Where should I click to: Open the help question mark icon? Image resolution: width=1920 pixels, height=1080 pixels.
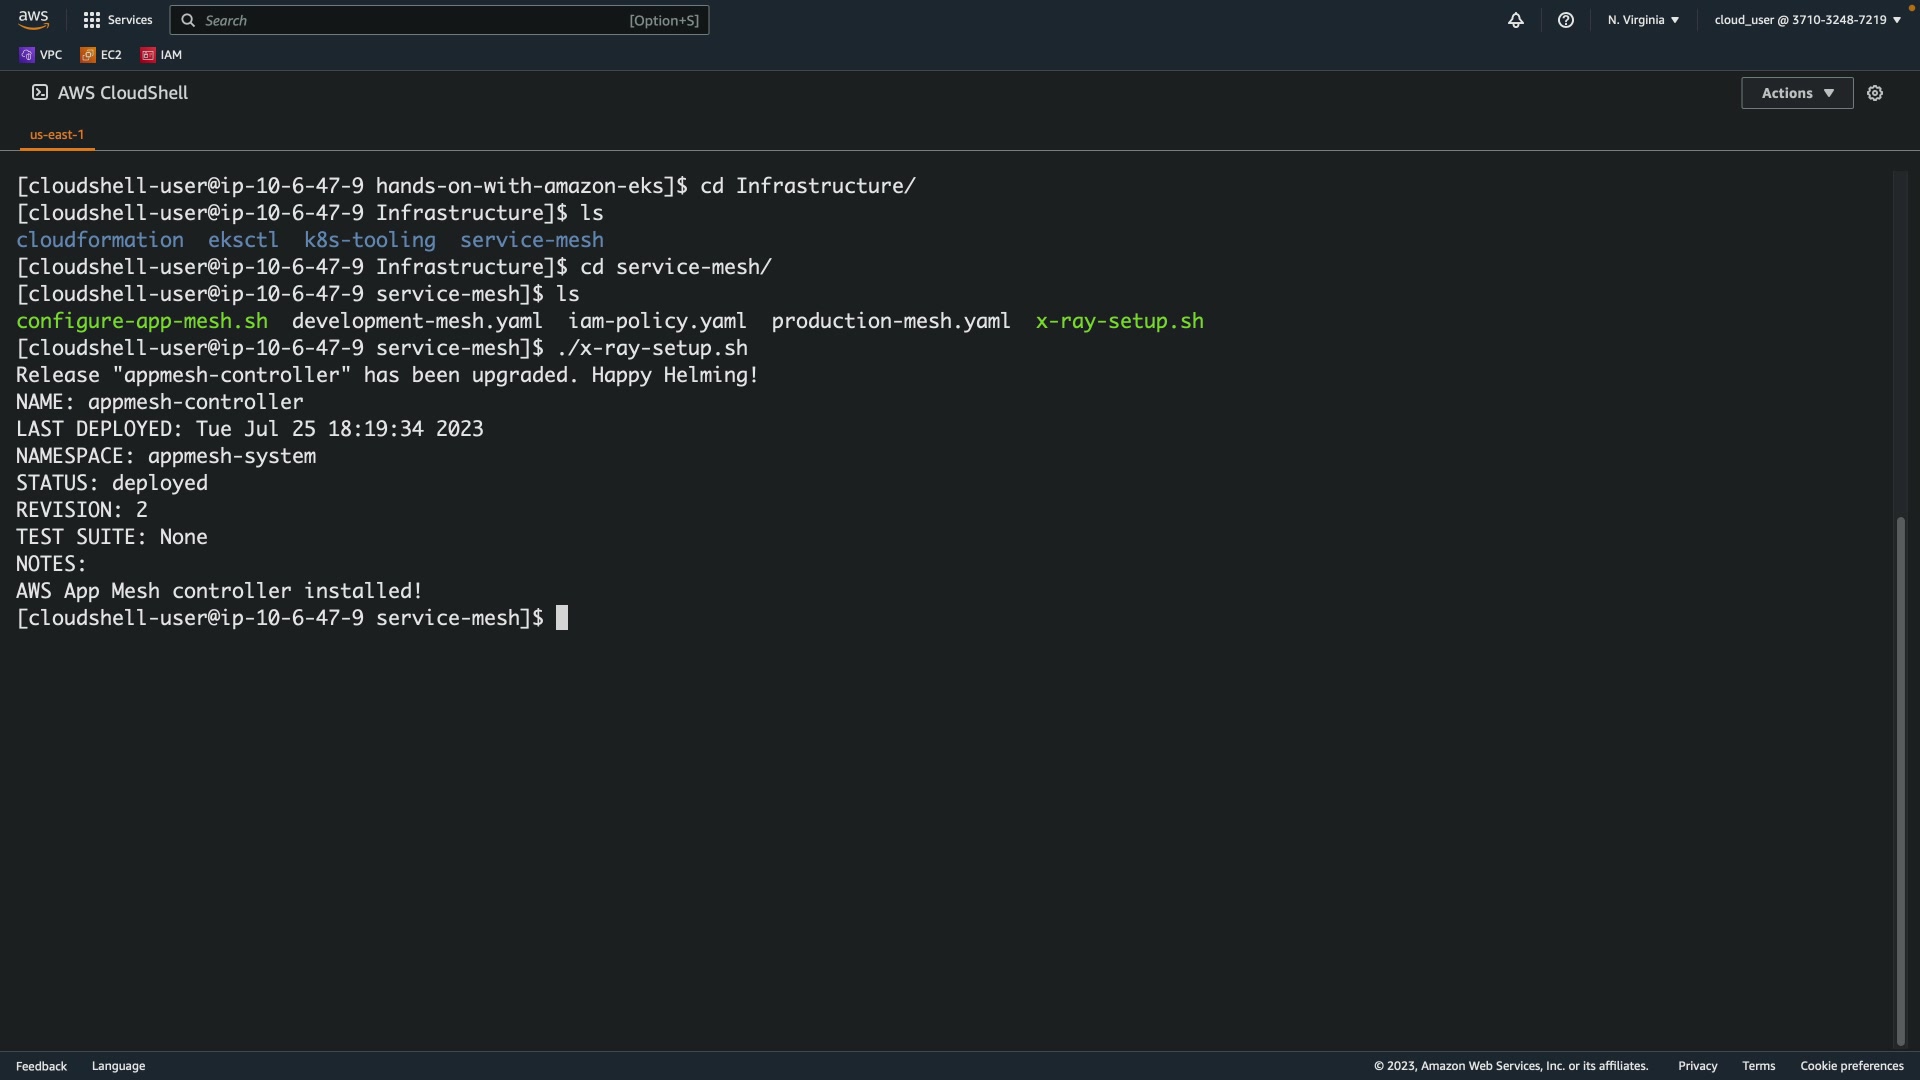pyautogui.click(x=1565, y=20)
